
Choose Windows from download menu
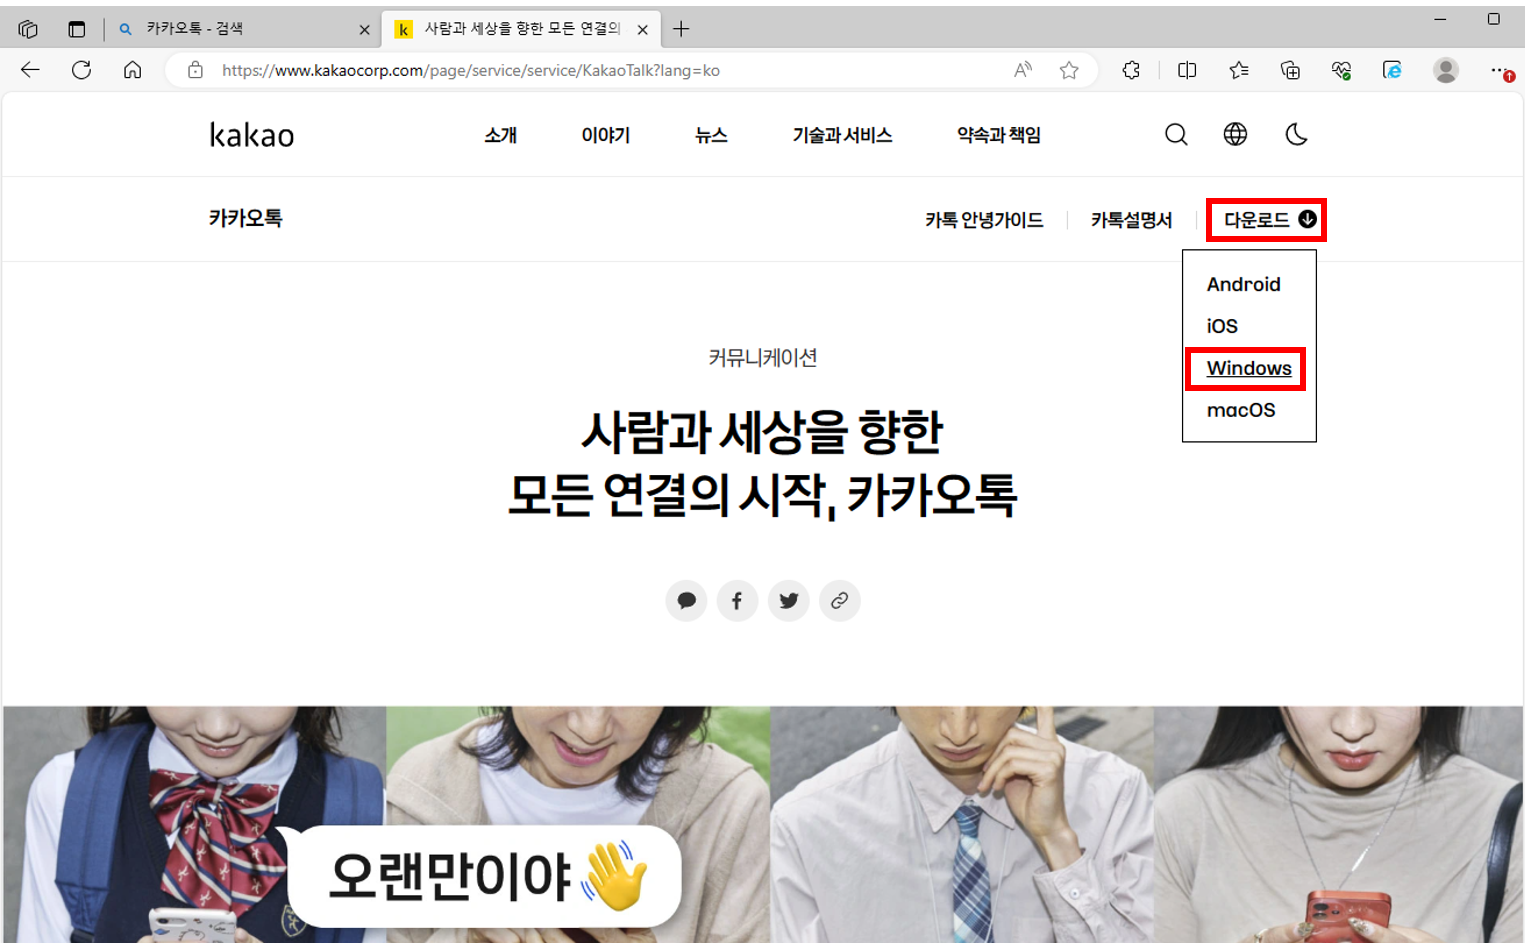pyautogui.click(x=1249, y=368)
